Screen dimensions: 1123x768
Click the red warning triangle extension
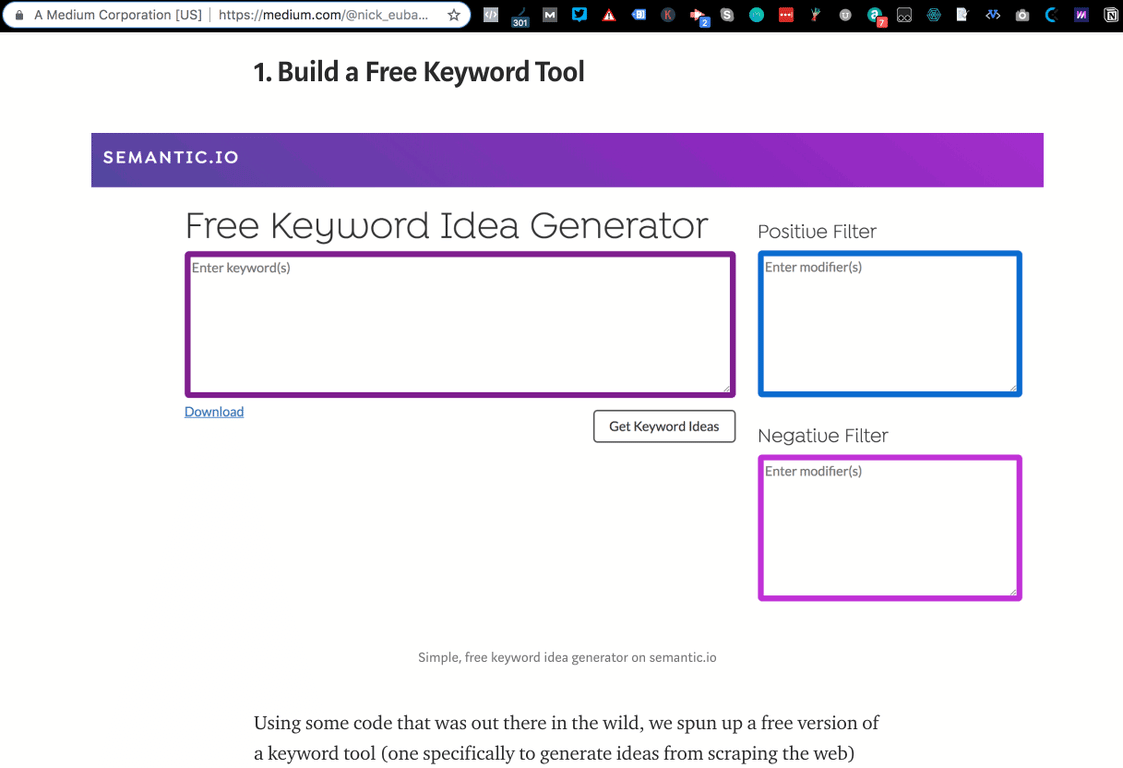click(609, 15)
